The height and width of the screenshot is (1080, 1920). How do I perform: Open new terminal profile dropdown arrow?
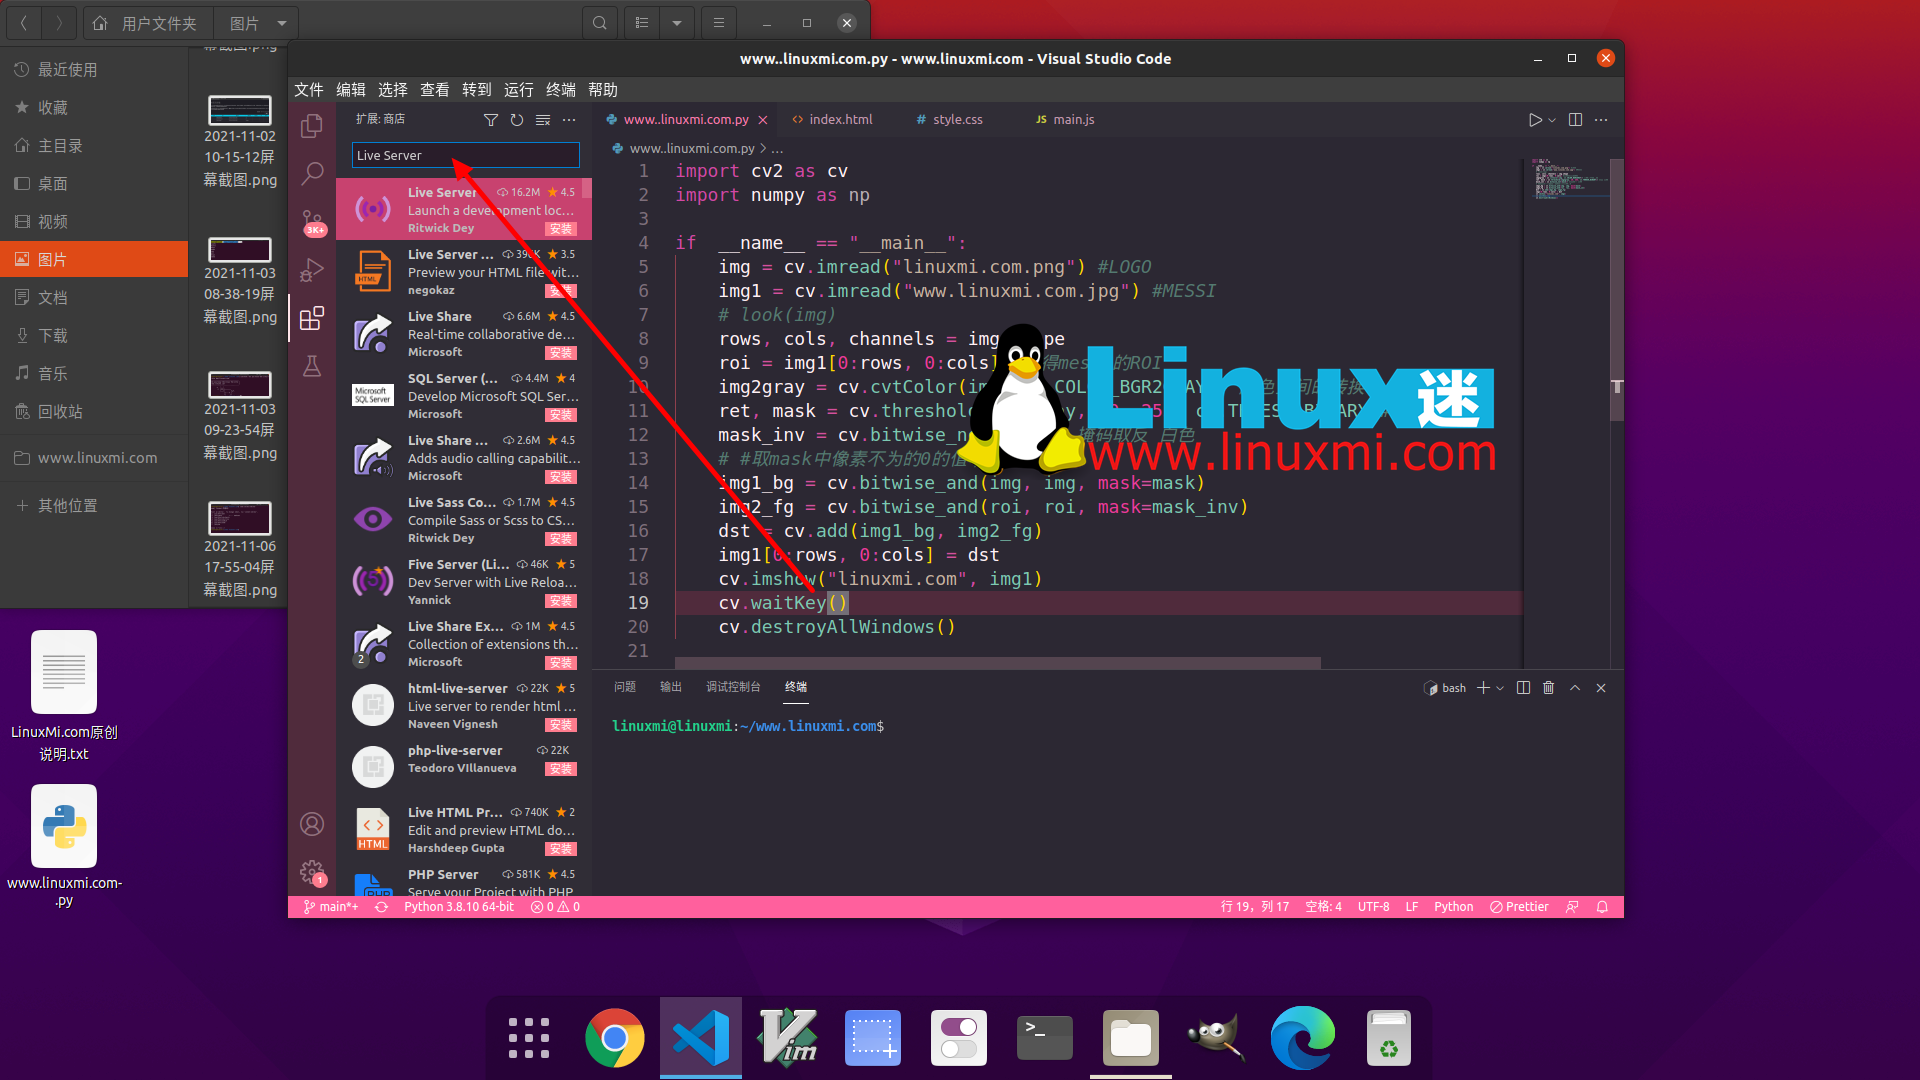[1500, 688]
